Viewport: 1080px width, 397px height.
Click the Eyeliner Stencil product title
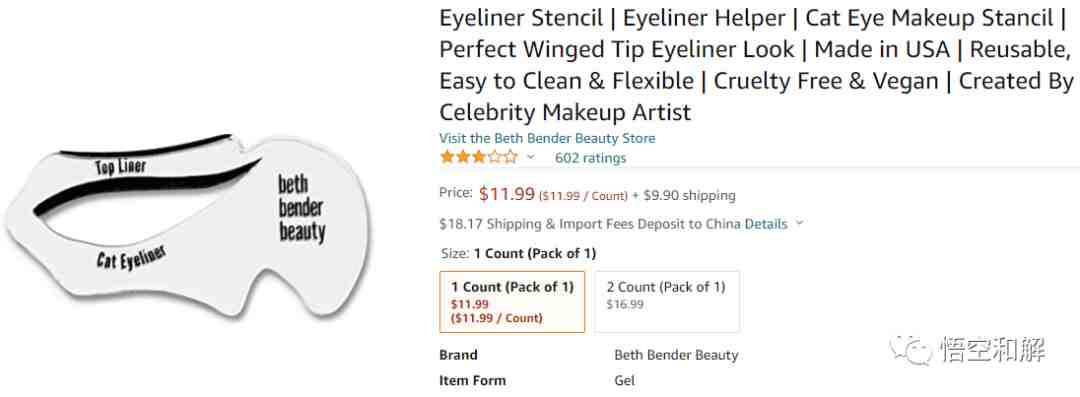coord(756,65)
